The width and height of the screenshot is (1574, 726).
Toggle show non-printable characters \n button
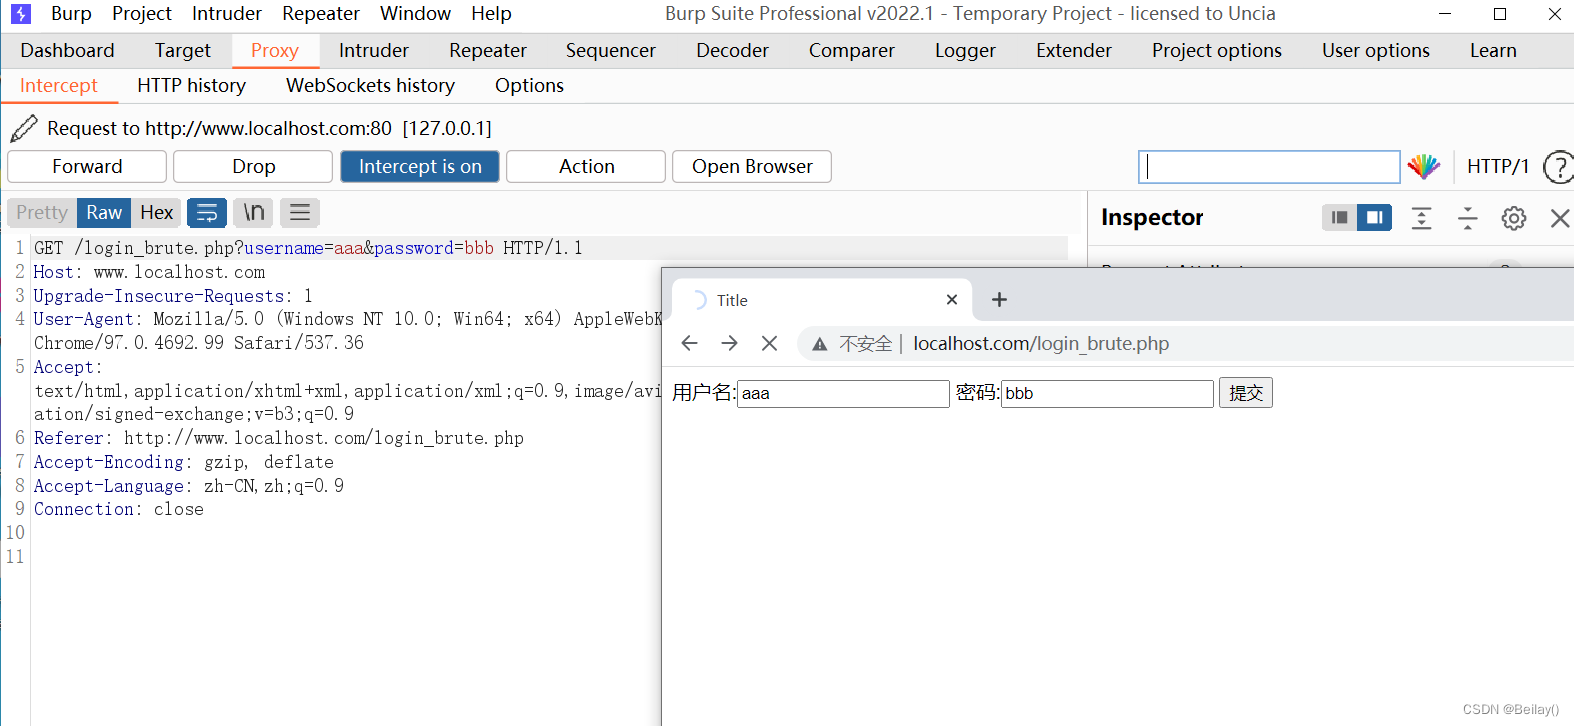tap(254, 212)
